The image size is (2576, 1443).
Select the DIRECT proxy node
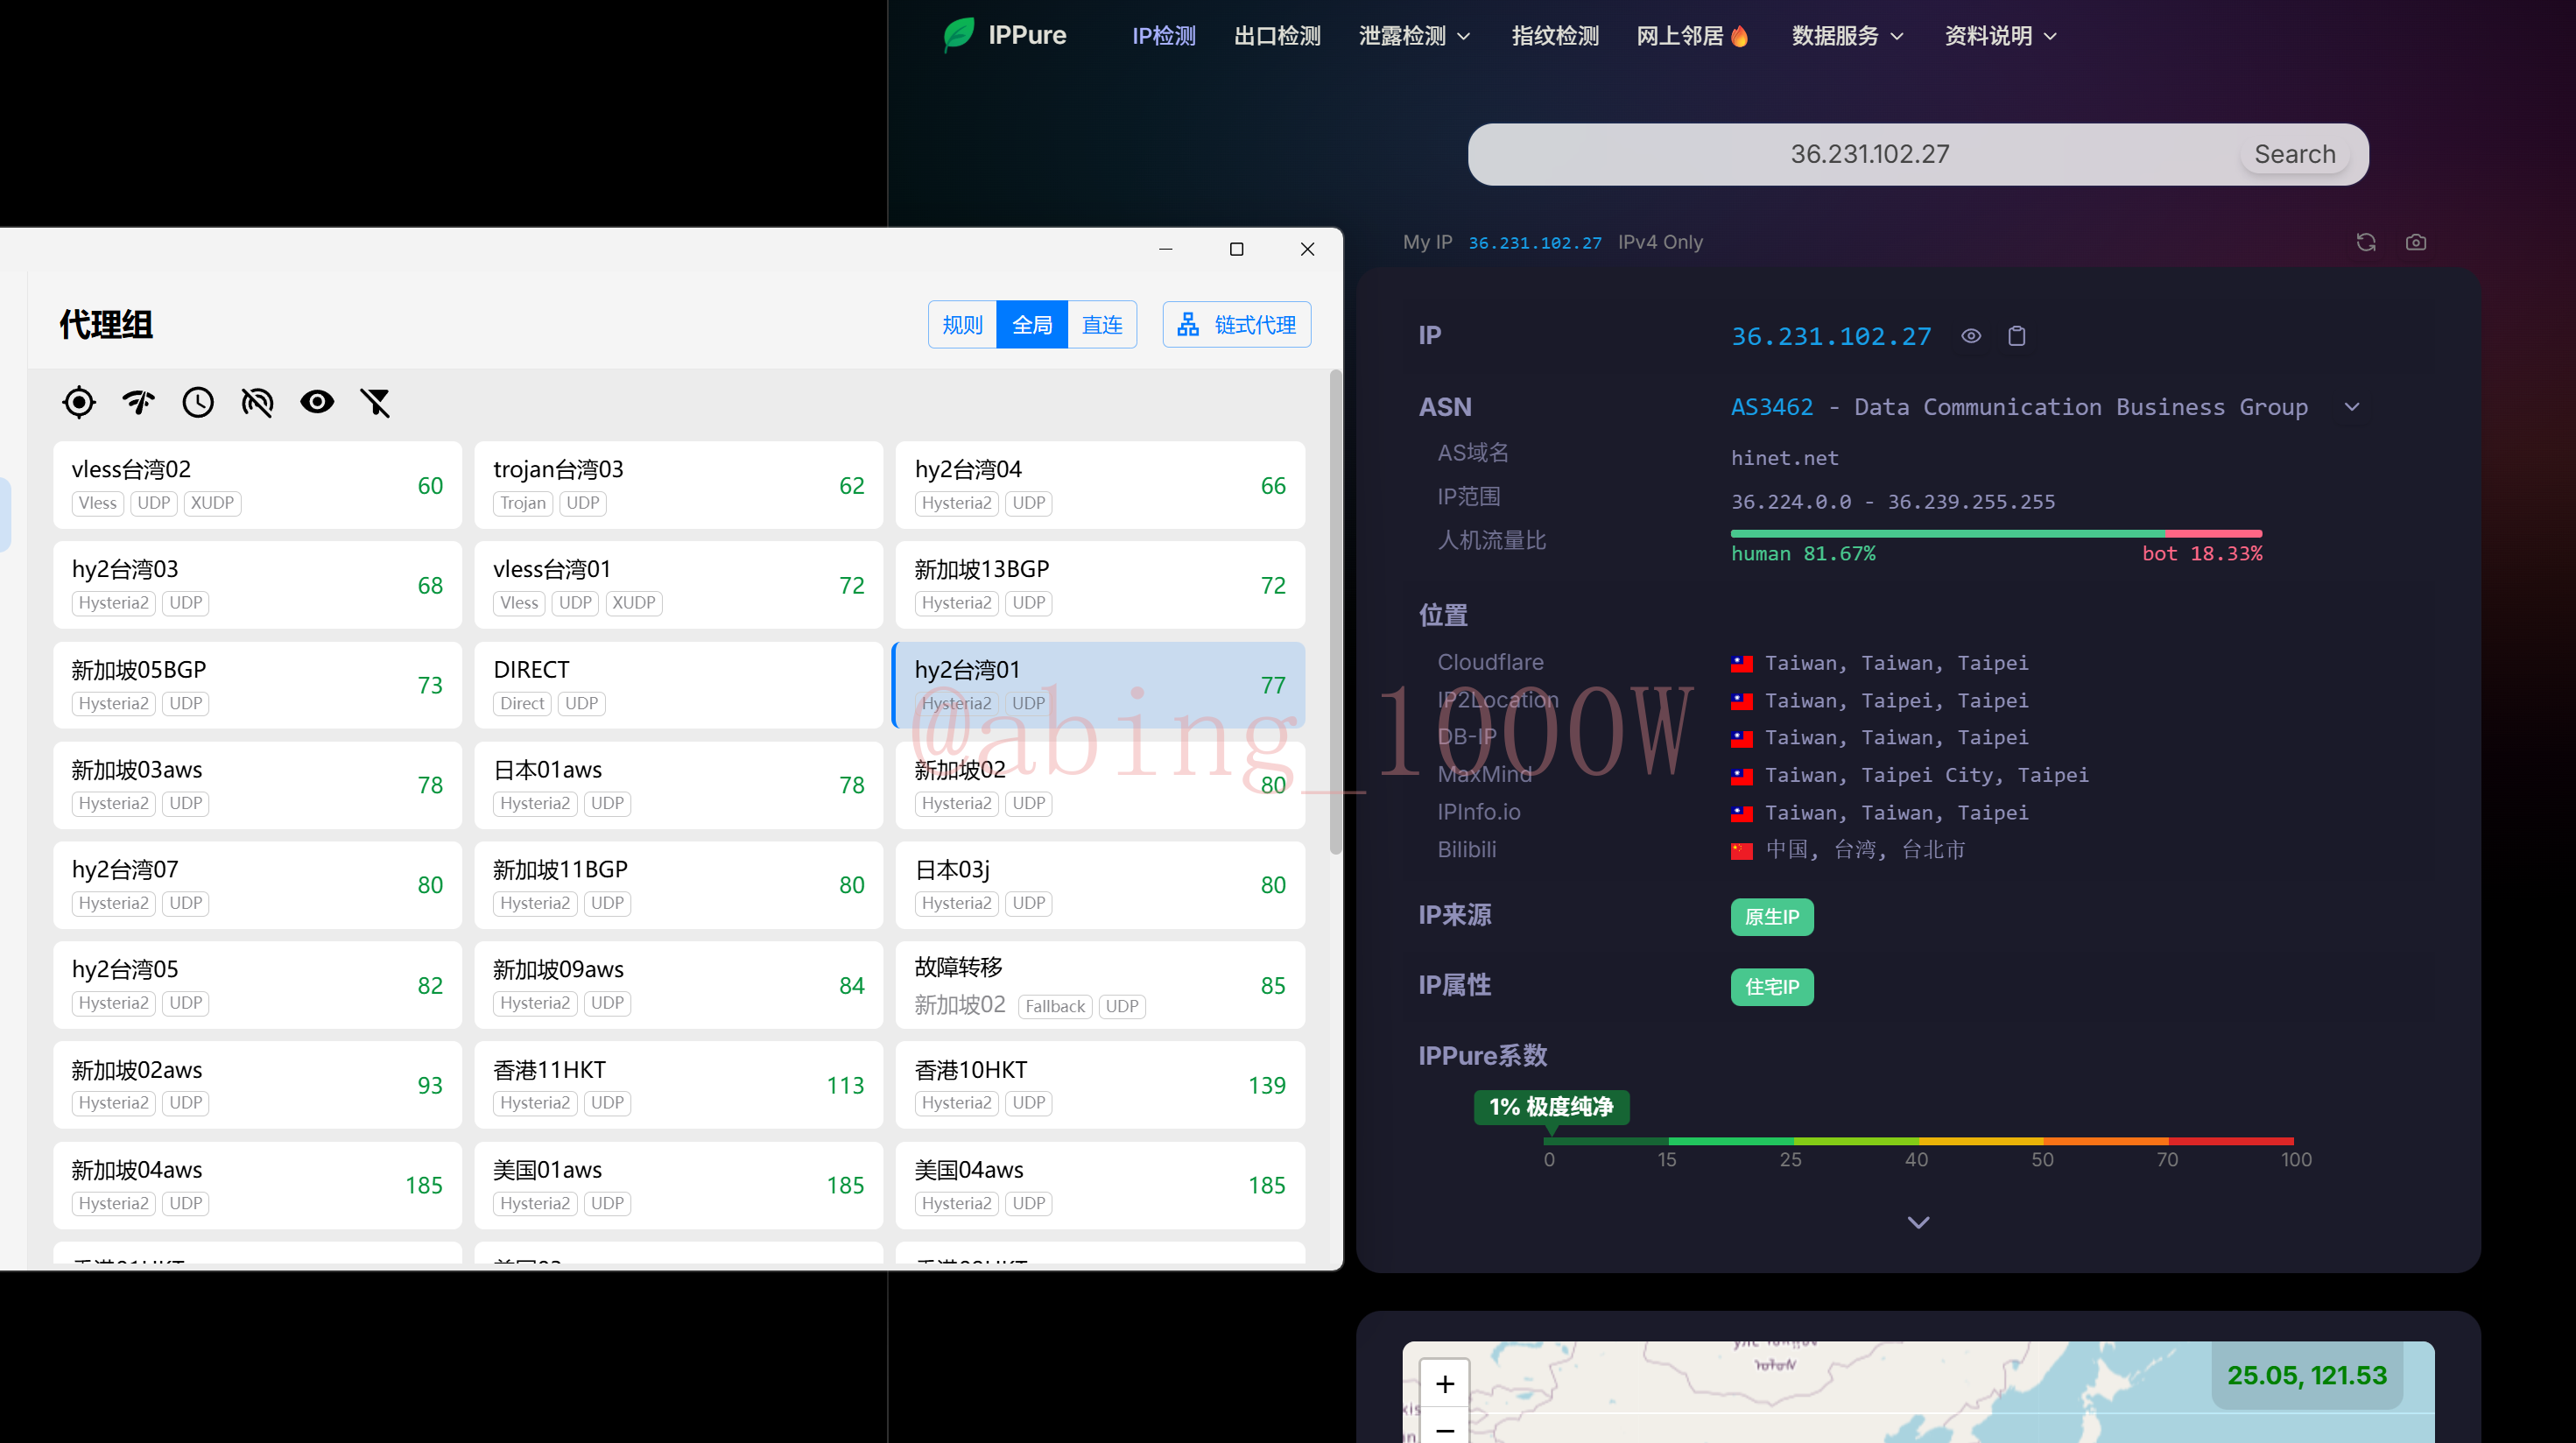coord(678,685)
